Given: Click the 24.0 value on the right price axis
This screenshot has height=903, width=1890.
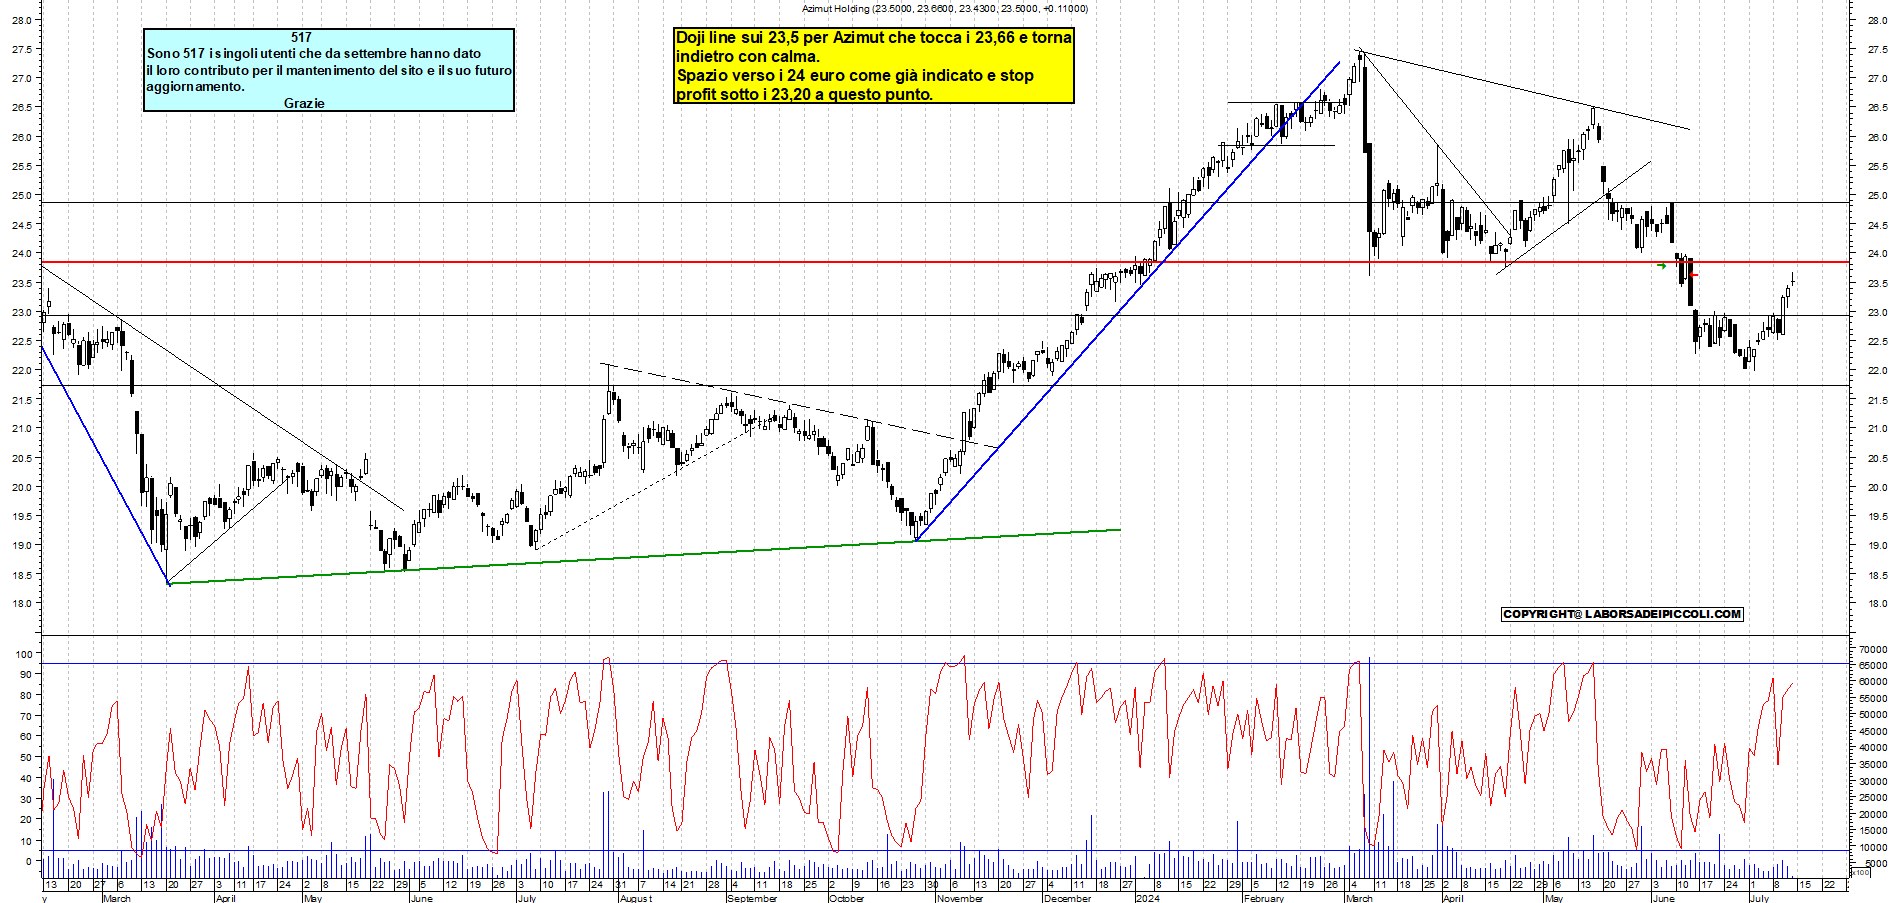Looking at the screenshot, I should (x=1877, y=254).
